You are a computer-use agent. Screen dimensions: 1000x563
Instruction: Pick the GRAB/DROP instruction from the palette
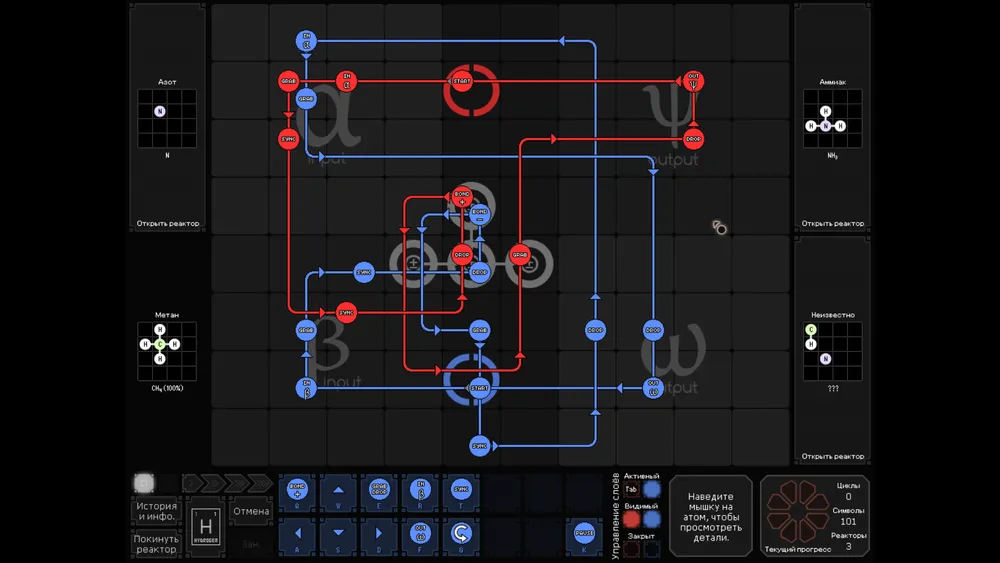pyautogui.click(x=379, y=490)
